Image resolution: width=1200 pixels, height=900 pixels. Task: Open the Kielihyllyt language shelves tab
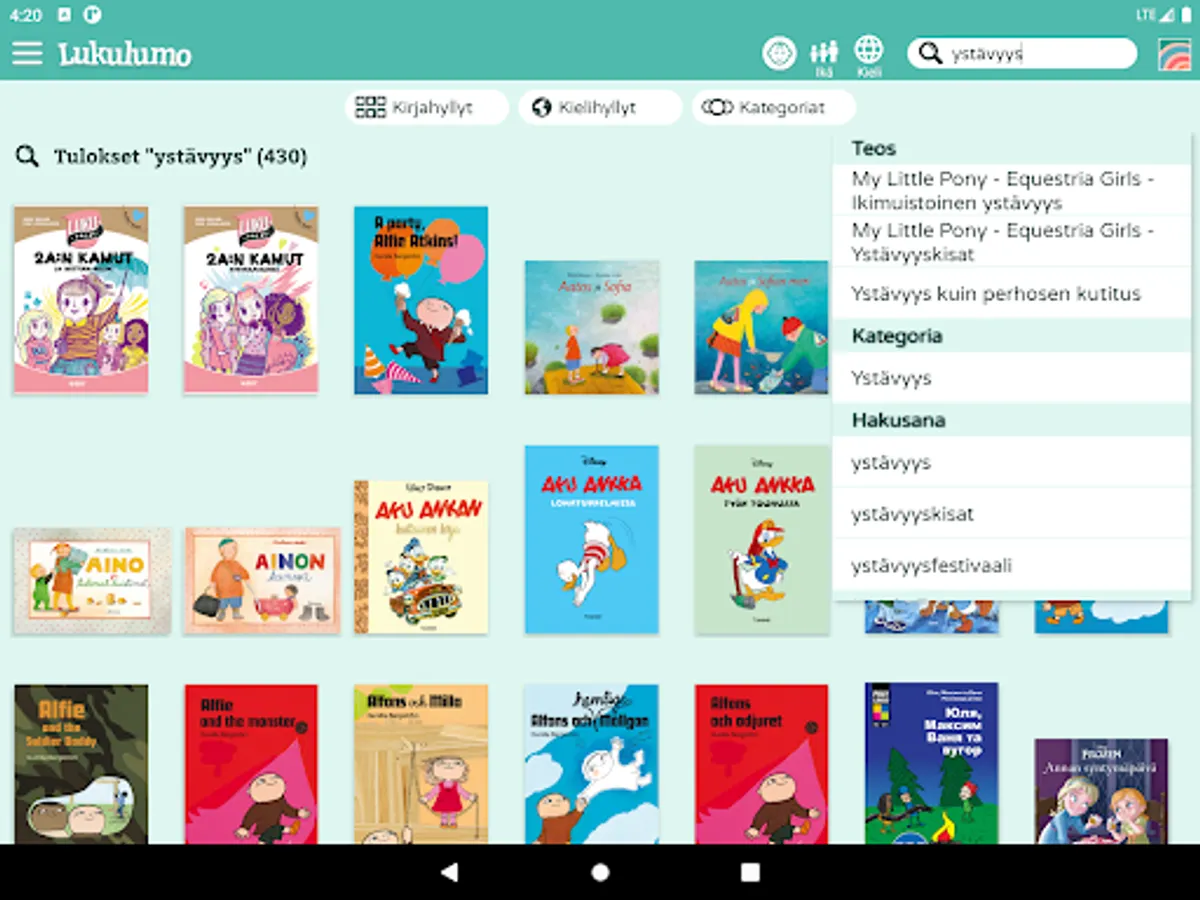[x=600, y=107]
